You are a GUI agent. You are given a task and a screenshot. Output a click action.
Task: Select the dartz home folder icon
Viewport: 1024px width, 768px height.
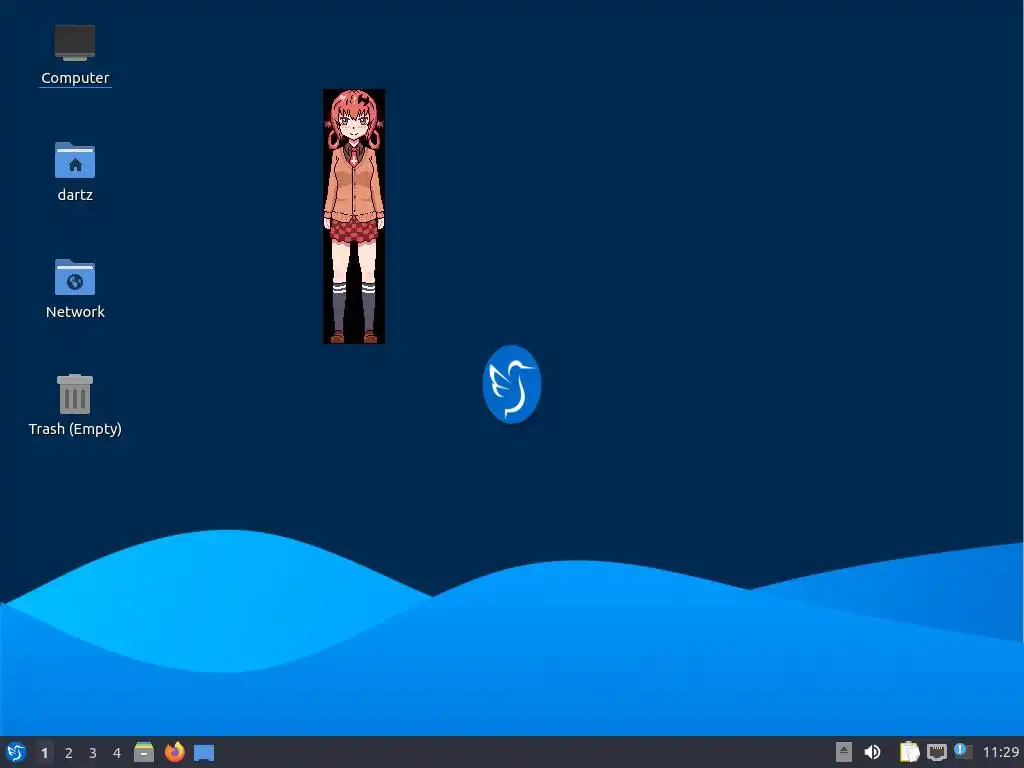coord(75,160)
